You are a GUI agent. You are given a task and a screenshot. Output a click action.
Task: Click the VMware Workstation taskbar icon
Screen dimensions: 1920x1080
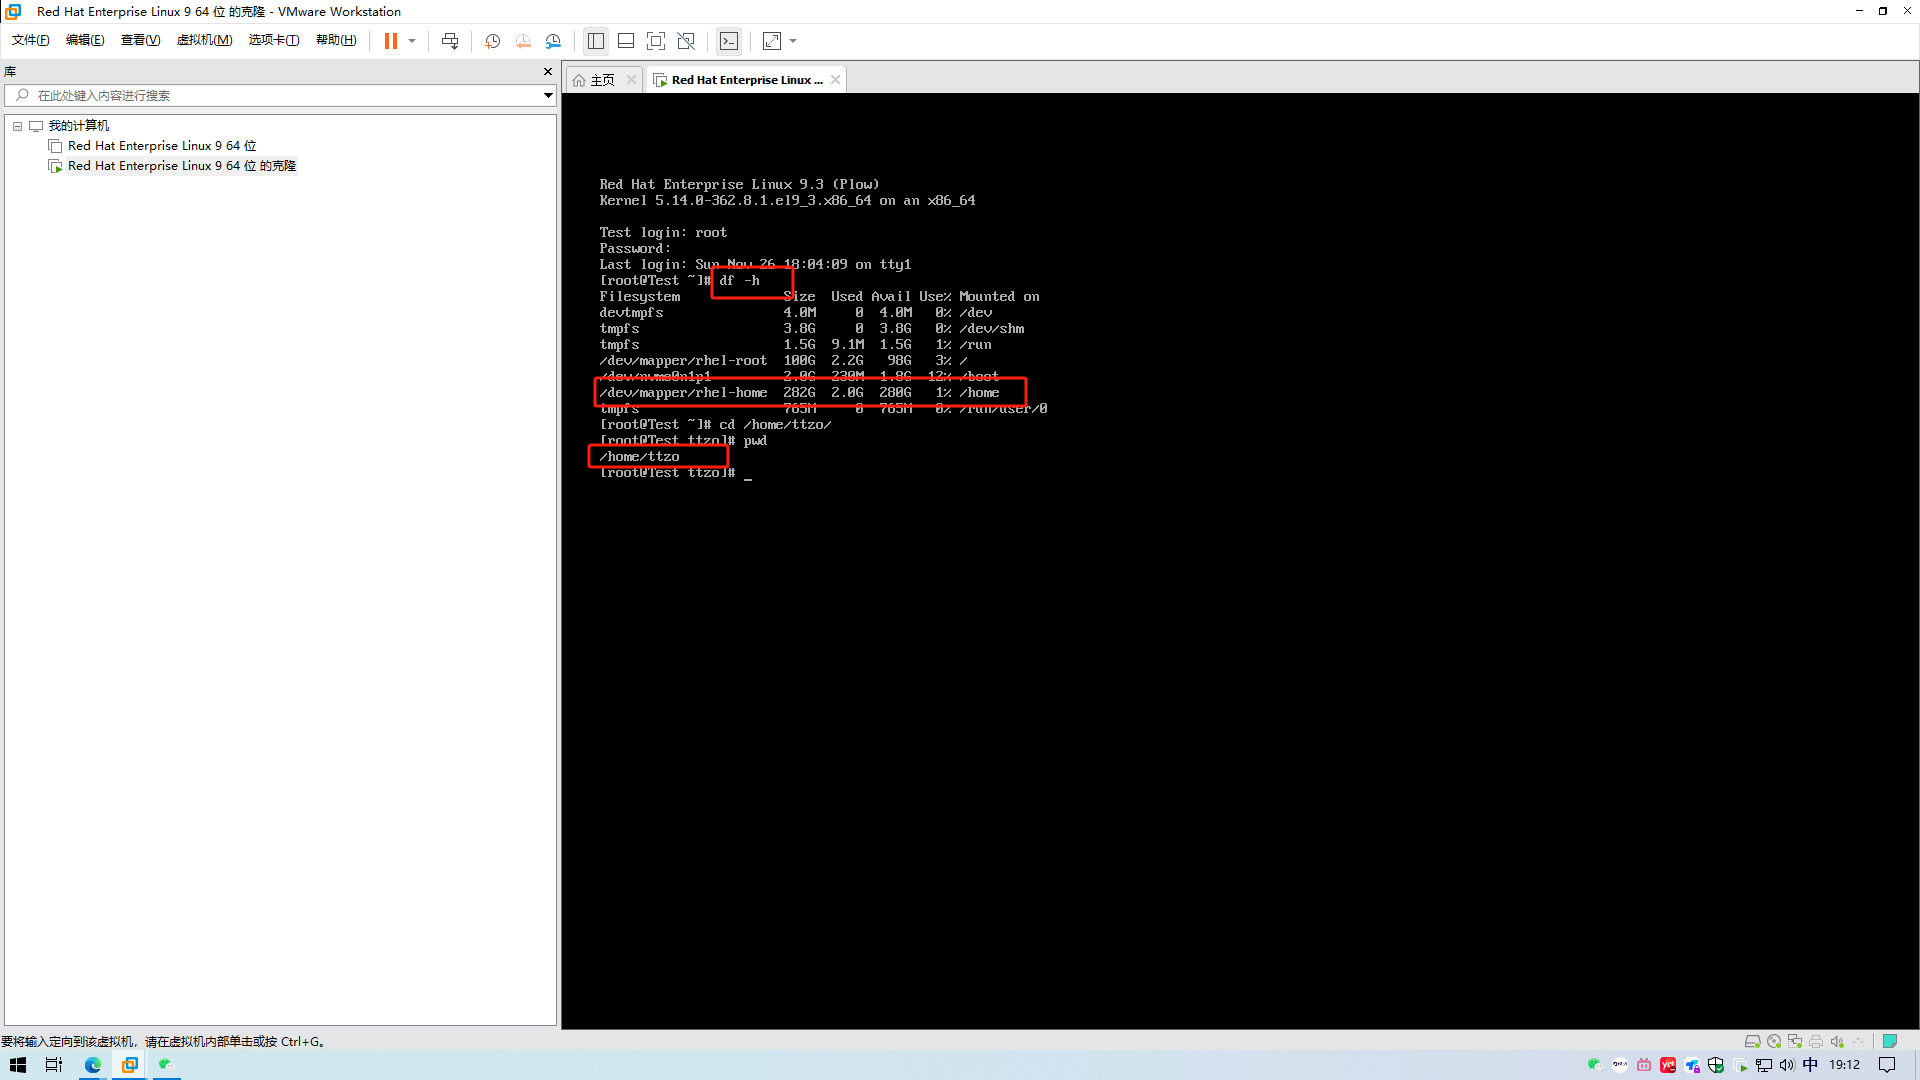coord(130,1065)
